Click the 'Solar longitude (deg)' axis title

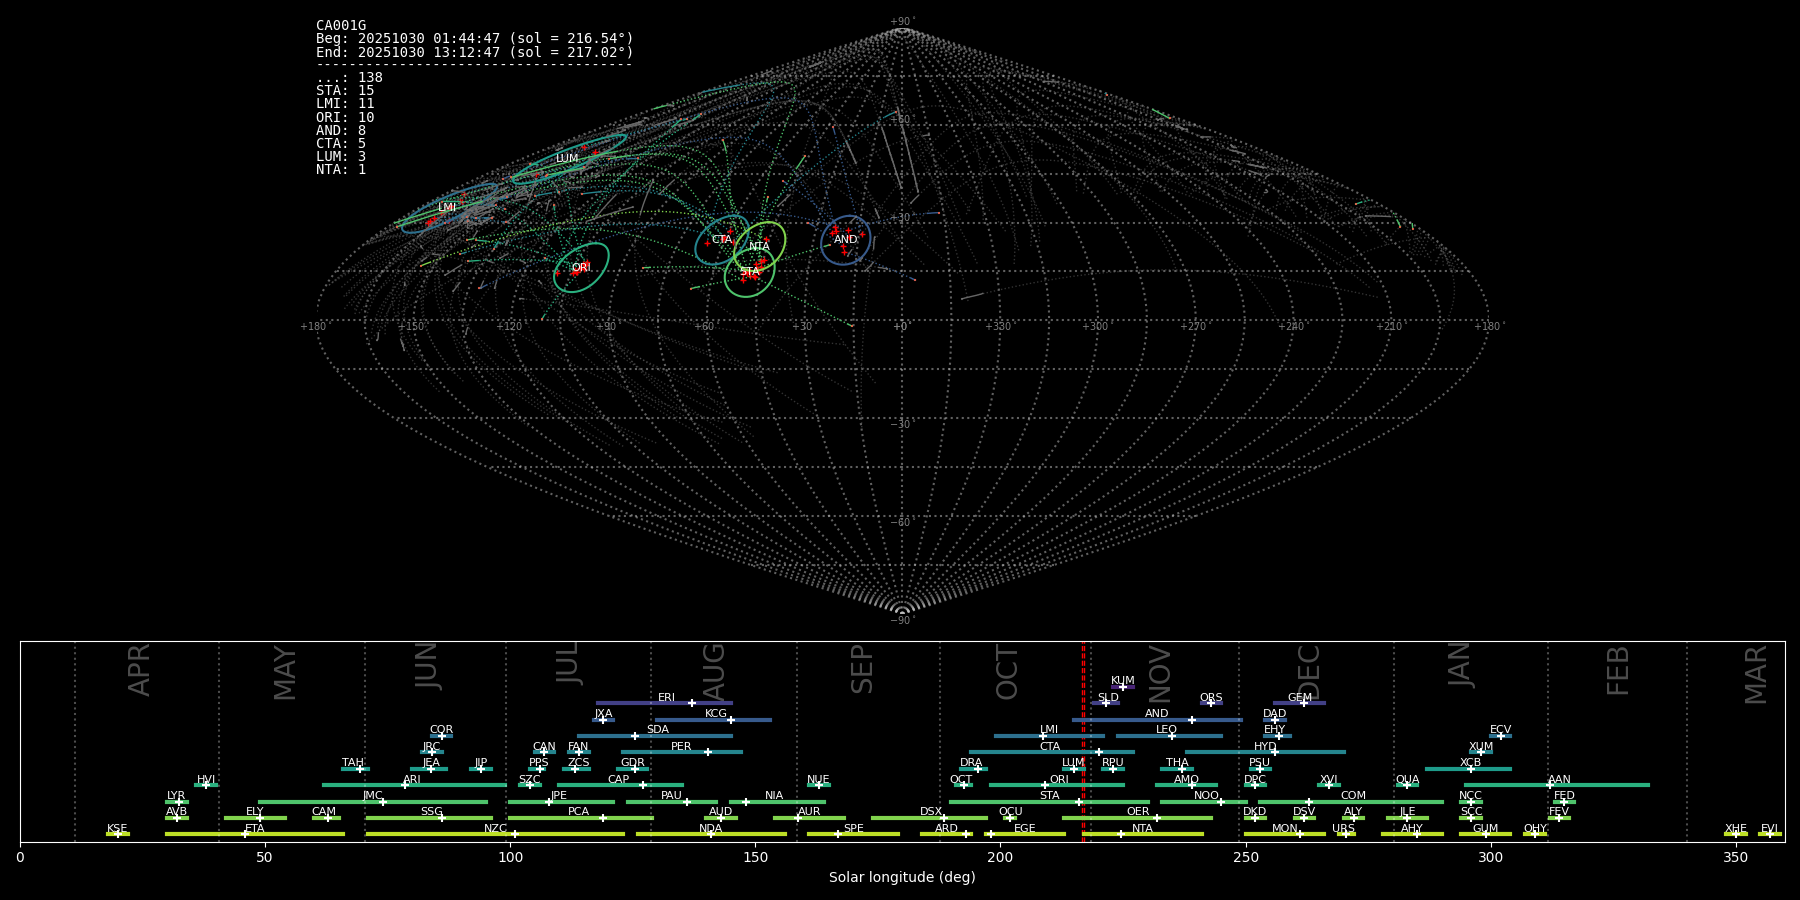click(x=902, y=878)
